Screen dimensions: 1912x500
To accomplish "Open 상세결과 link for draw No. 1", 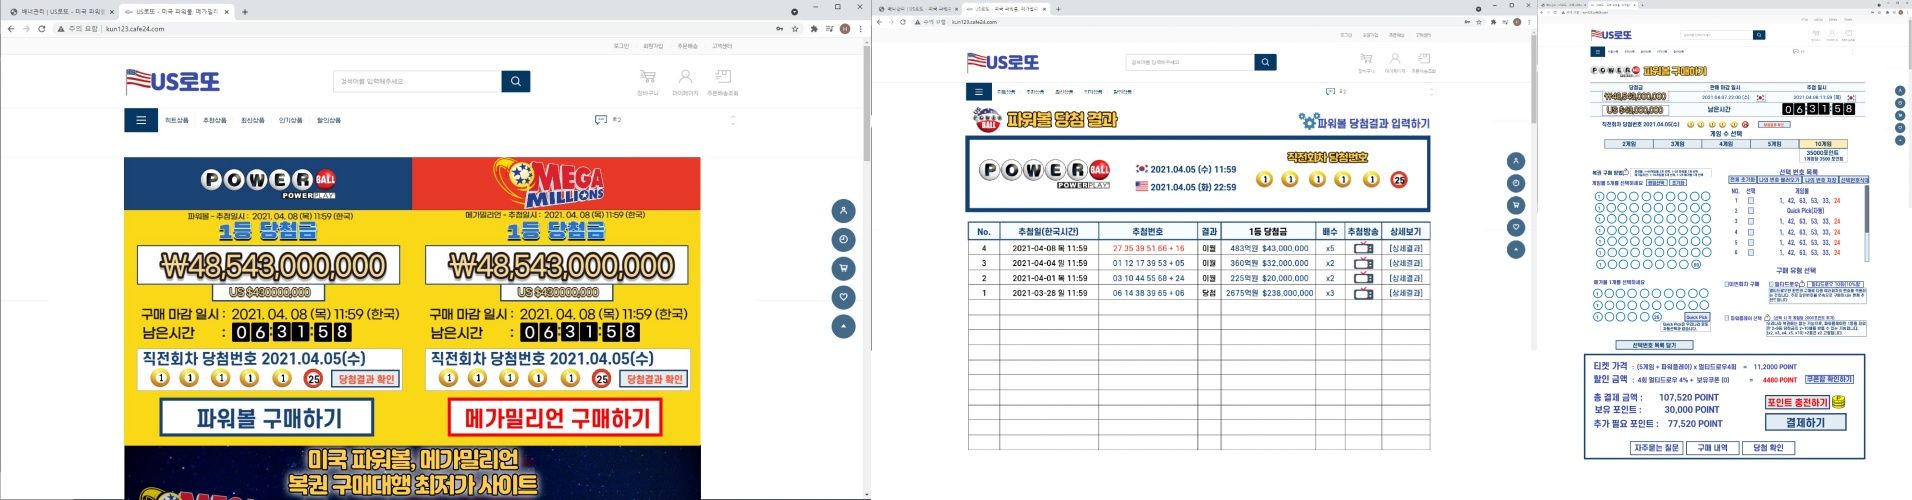I will point(1405,293).
